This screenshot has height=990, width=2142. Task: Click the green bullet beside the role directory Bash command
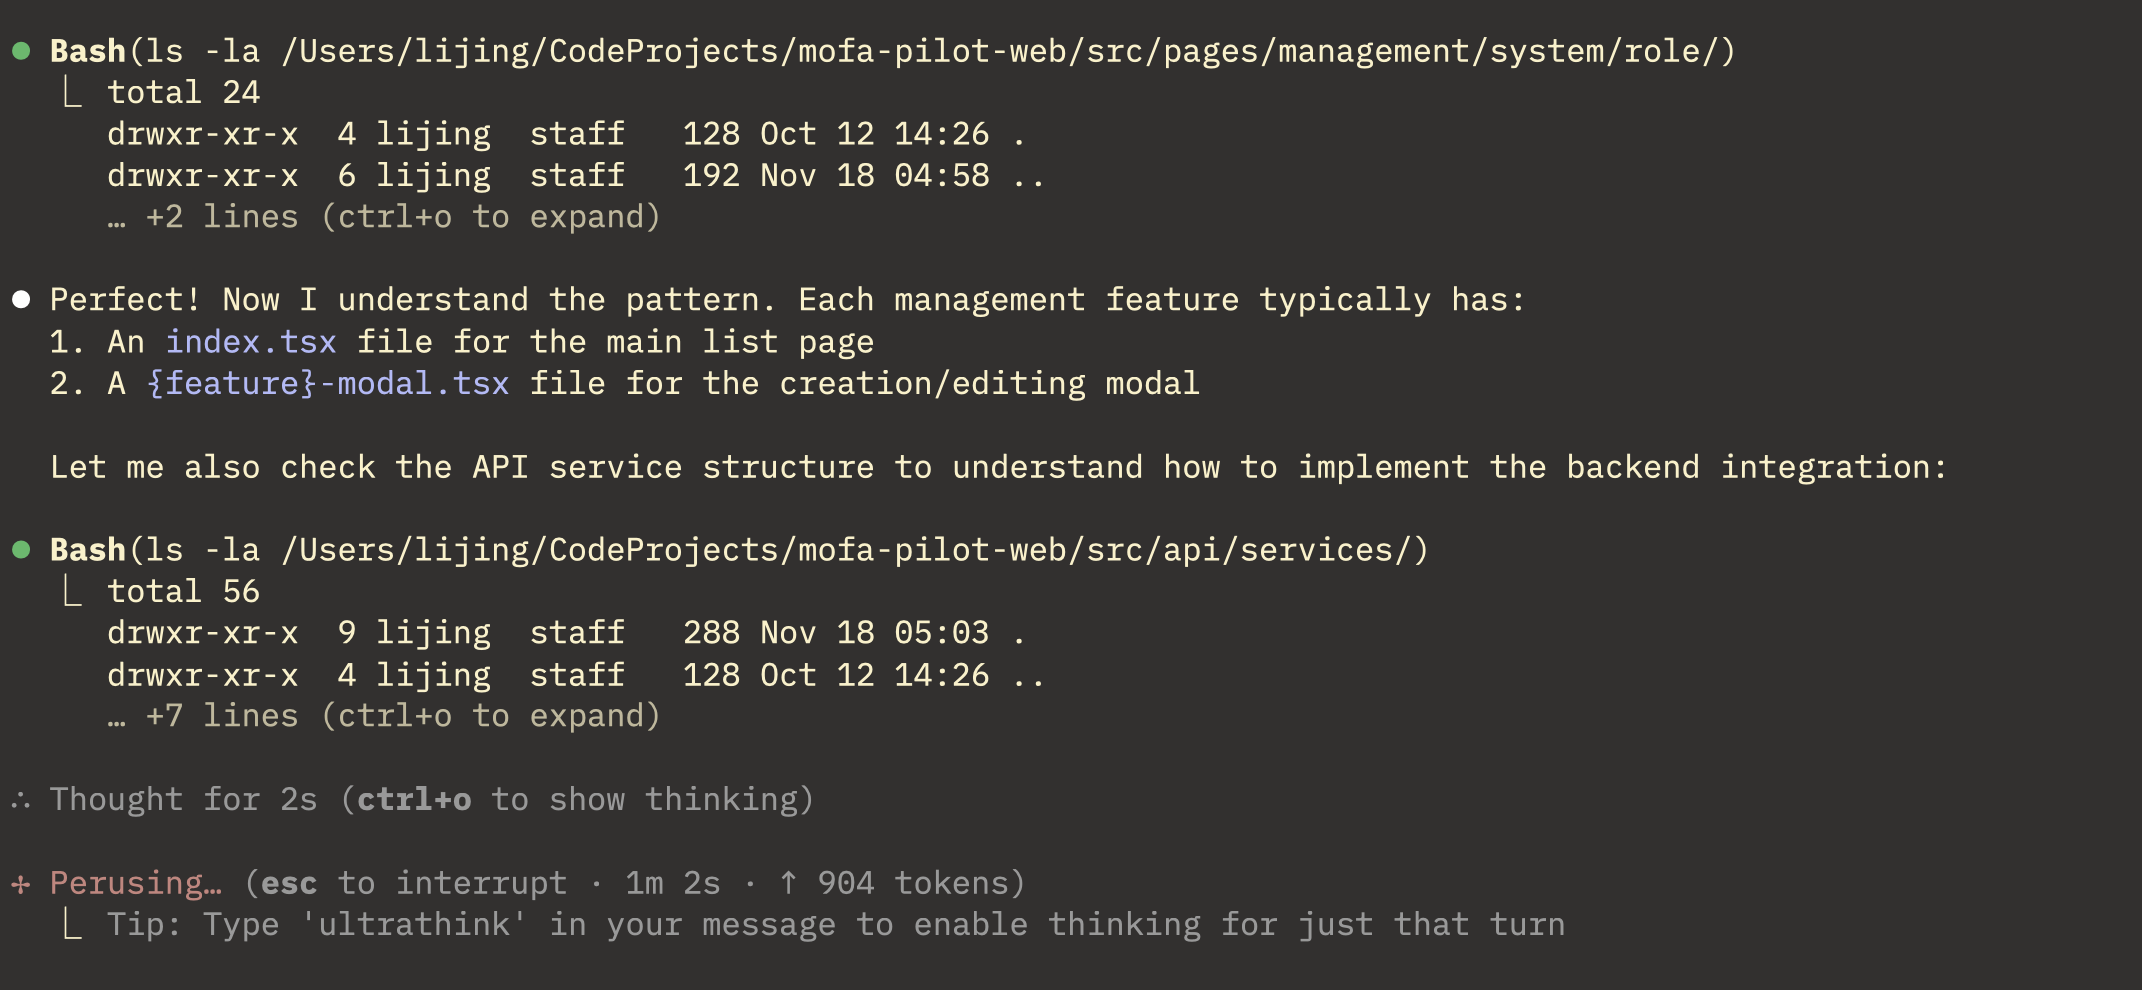(x=21, y=51)
